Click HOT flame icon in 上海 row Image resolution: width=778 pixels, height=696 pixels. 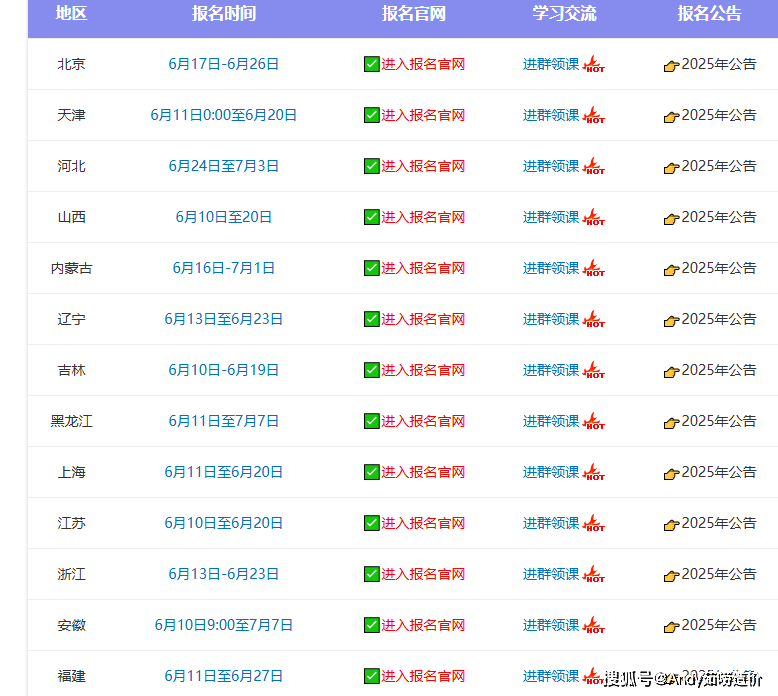point(593,472)
